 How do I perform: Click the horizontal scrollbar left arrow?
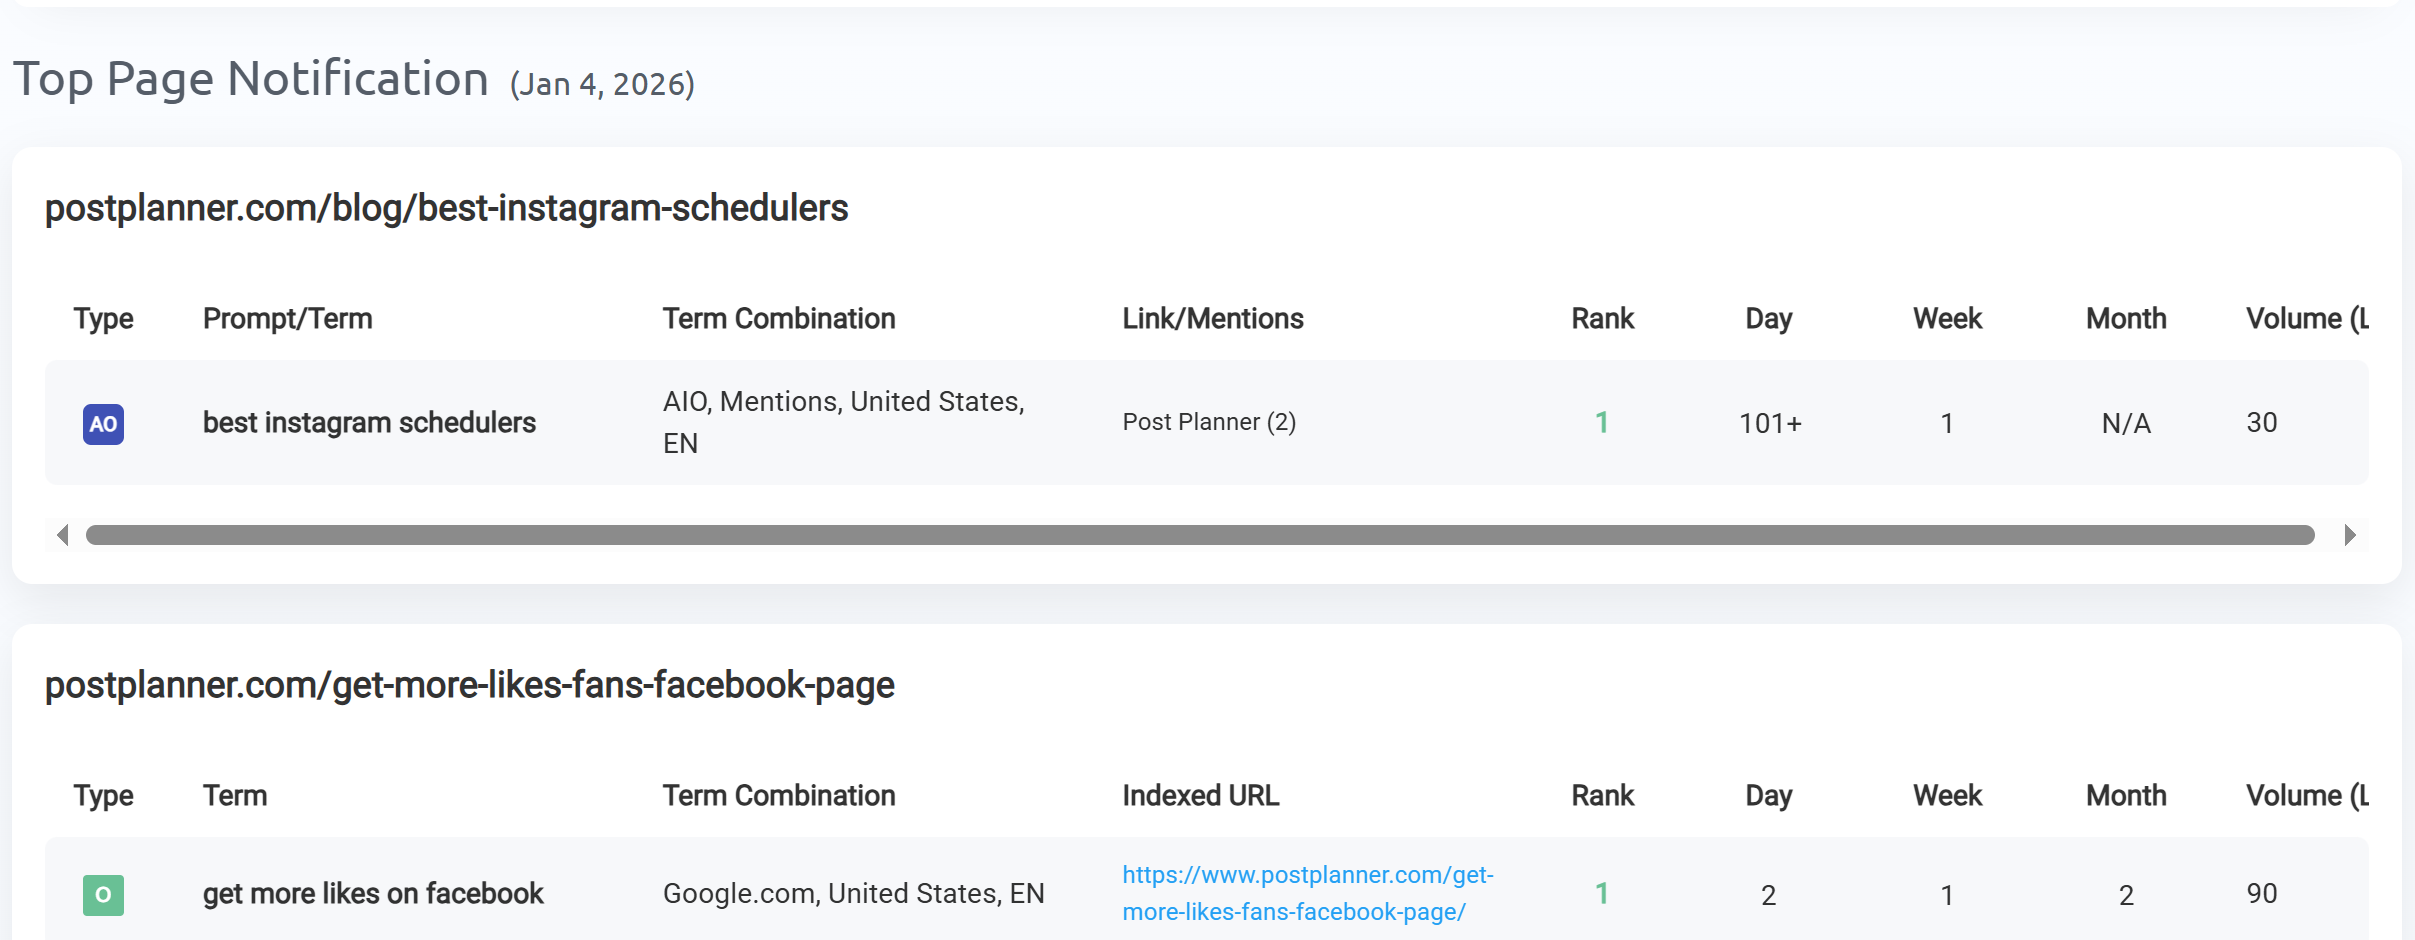click(x=63, y=535)
